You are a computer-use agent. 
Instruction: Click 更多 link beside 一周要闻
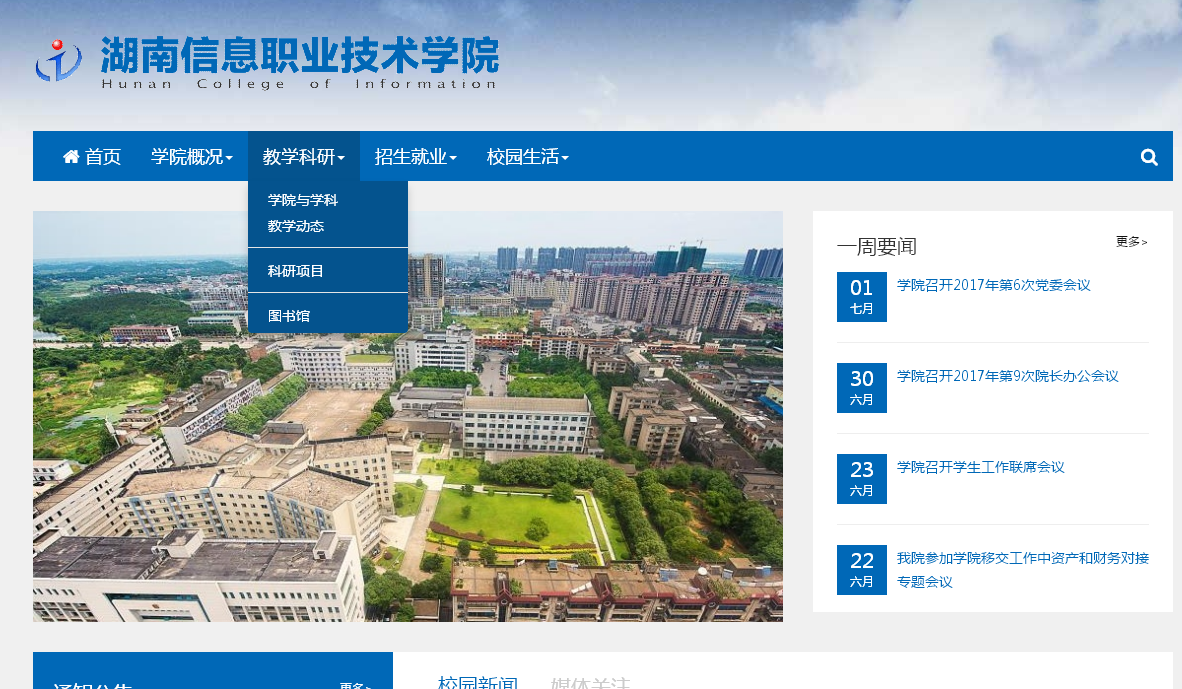pos(1131,242)
